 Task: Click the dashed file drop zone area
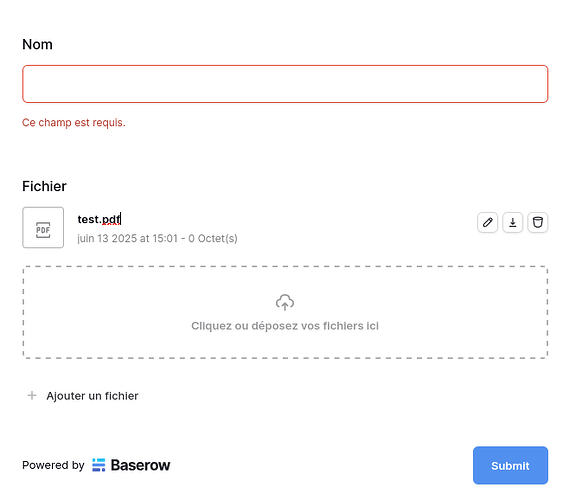[285, 312]
